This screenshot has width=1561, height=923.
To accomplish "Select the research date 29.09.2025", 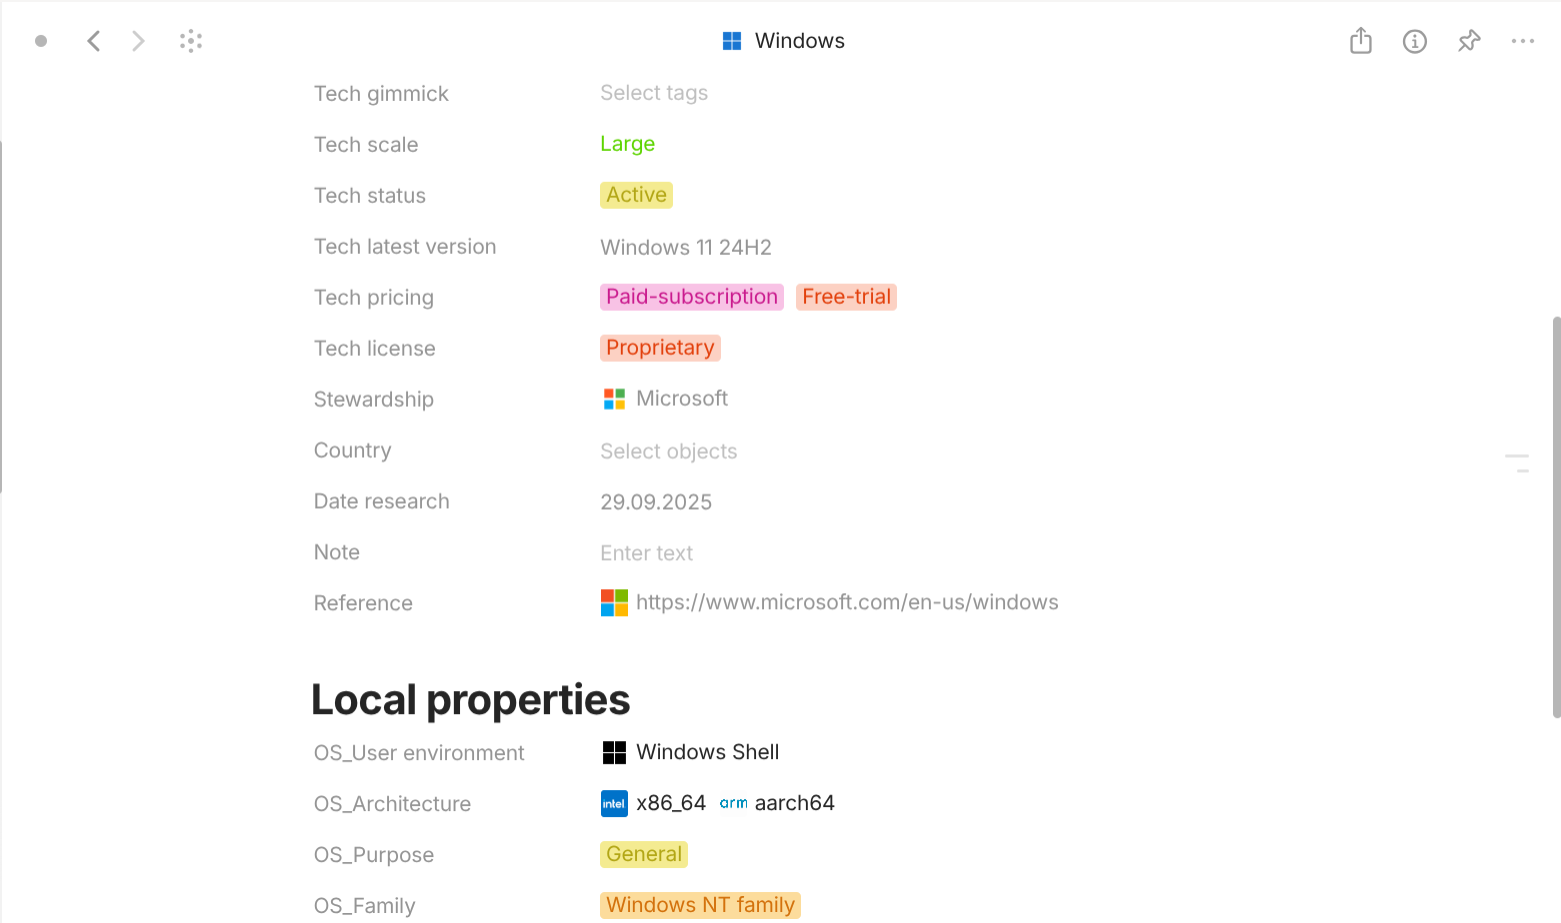I will tap(656, 501).
